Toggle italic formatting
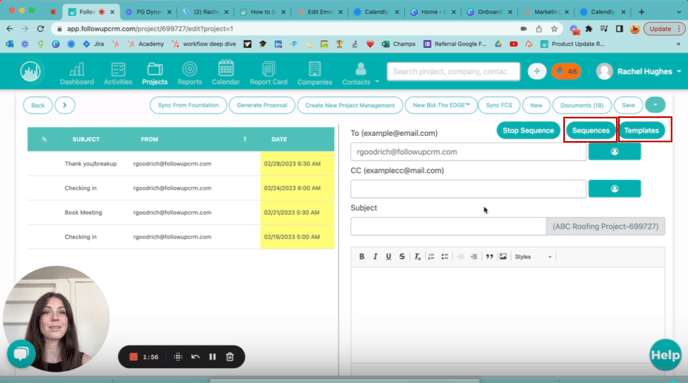The width and height of the screenshot is (688, 383). point(375,257)
